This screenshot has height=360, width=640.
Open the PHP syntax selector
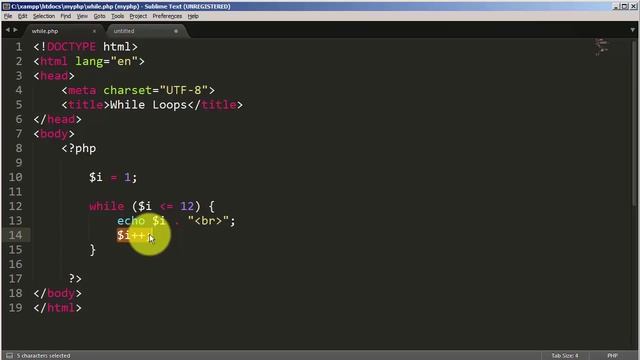[x=612, y=356]
